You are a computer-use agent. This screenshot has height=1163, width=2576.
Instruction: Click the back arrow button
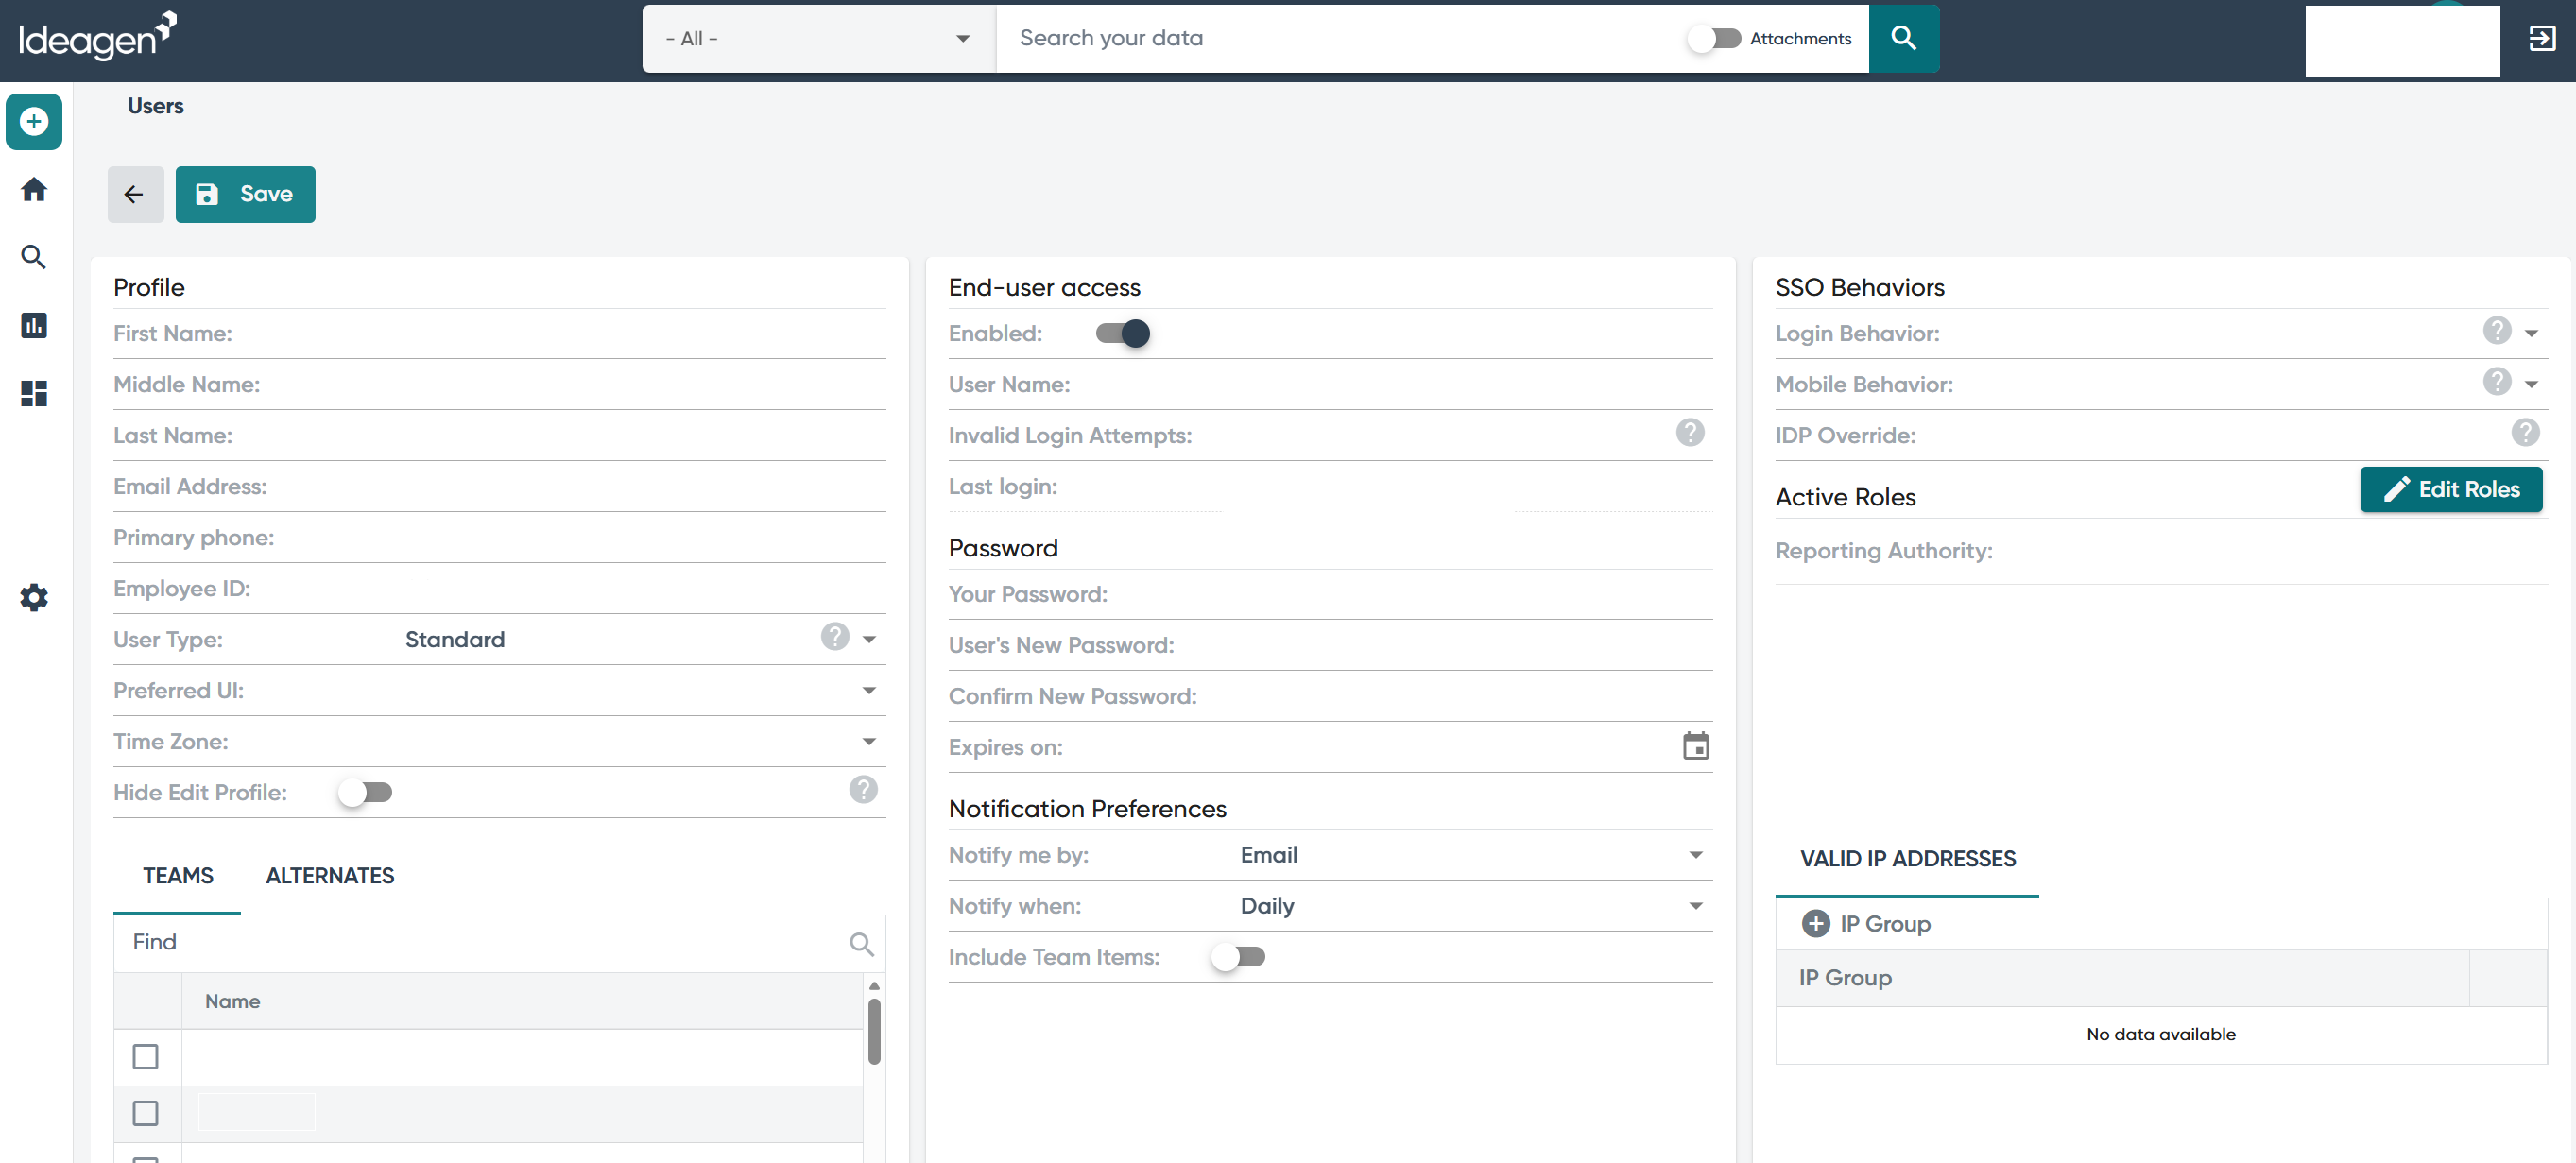pos(135,194)
